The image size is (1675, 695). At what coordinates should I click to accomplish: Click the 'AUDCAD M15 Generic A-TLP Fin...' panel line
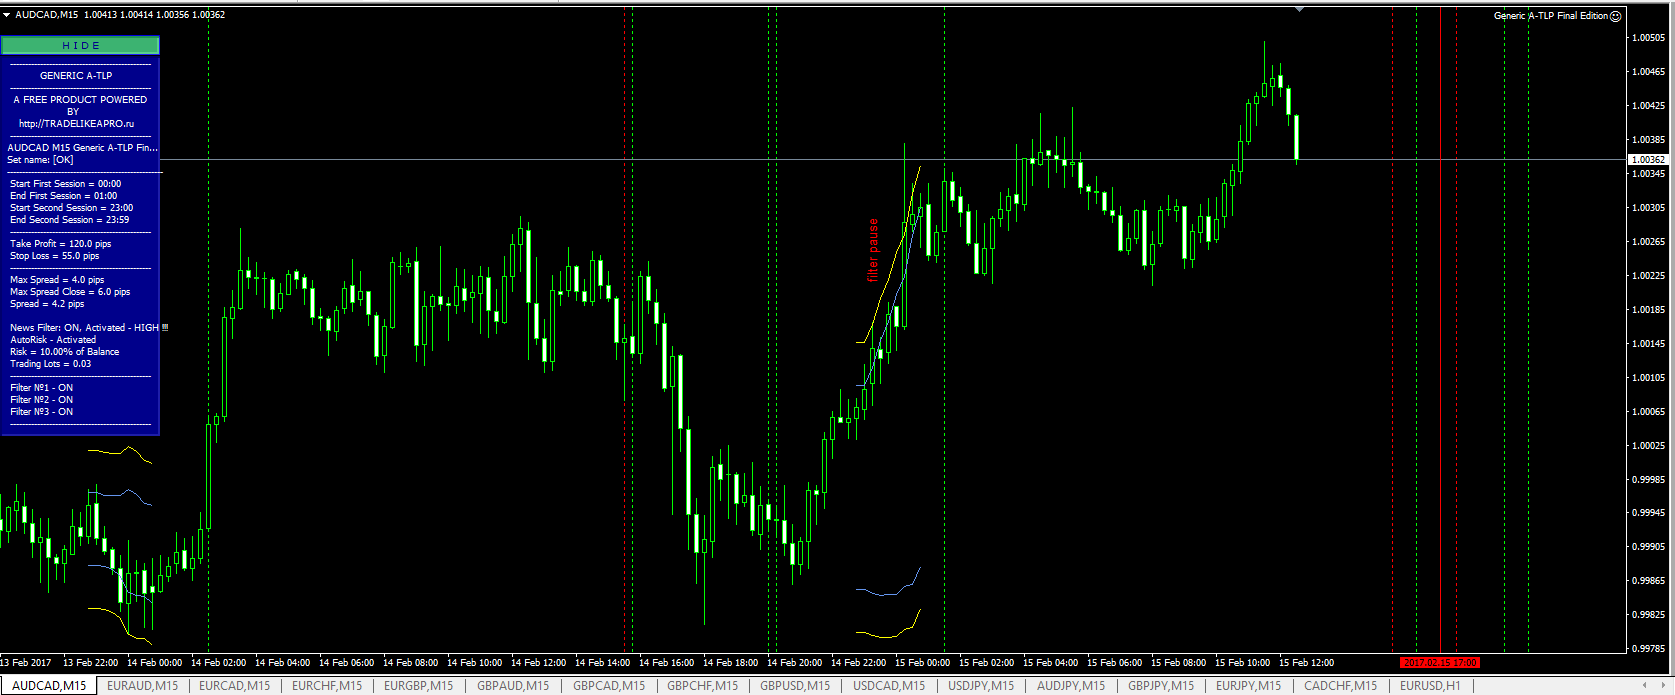pyautogui.click(x=82, y=148)
